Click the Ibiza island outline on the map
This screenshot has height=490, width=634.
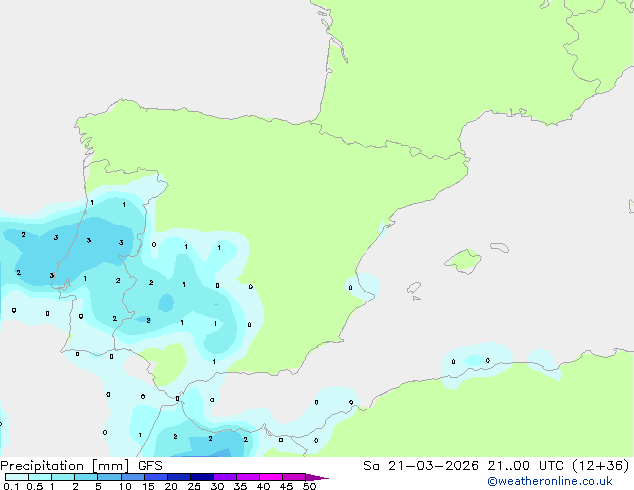tap(414, 288)
